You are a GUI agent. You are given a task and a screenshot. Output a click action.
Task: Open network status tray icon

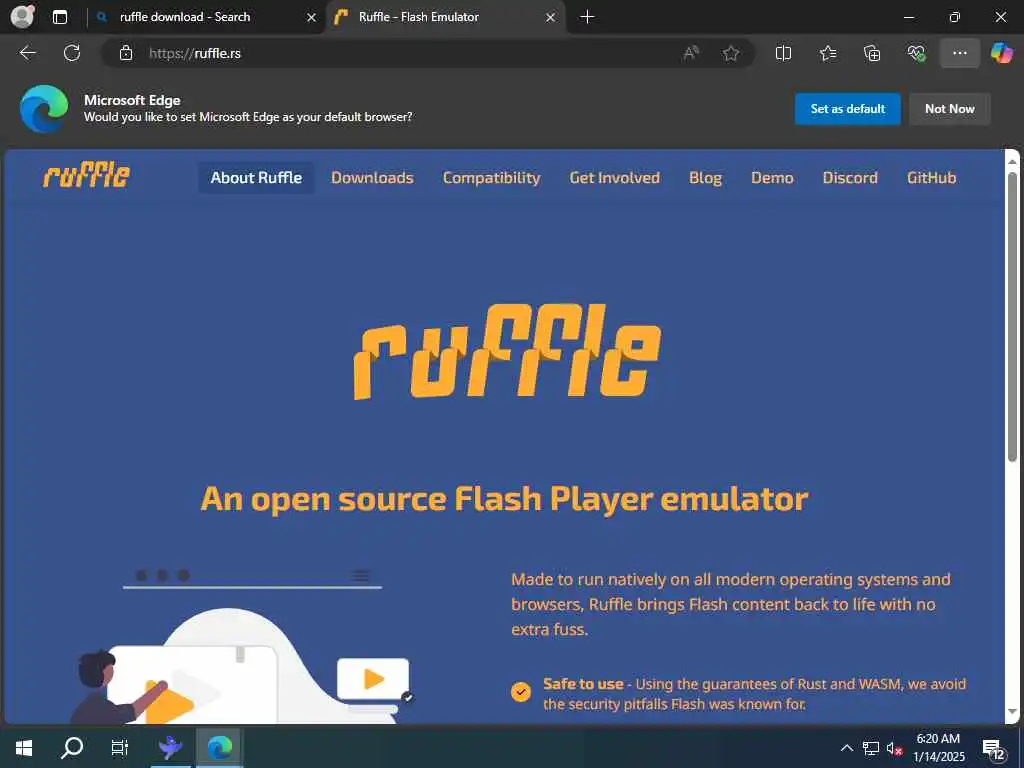coord(871,748)
